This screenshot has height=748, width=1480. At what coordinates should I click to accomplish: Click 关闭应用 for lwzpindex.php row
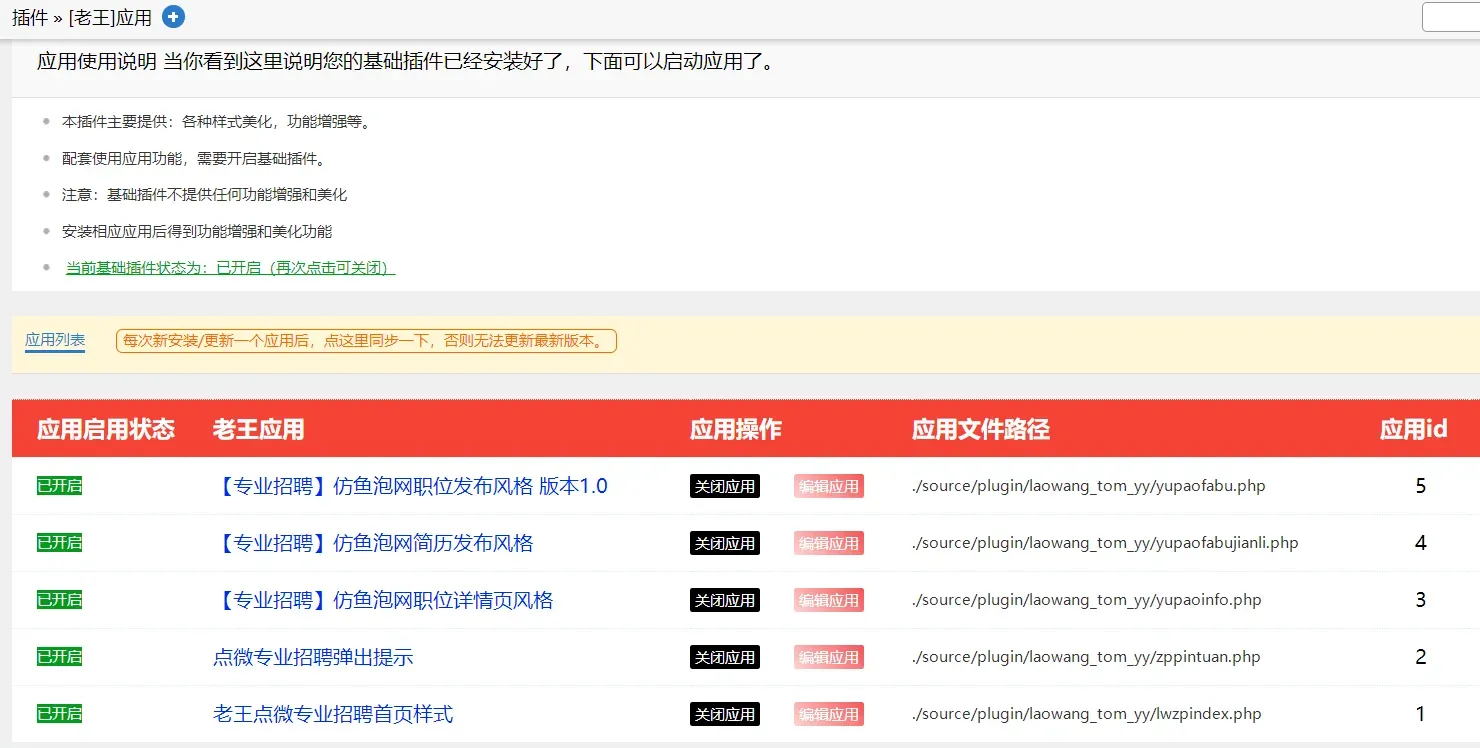coord(725,714)
